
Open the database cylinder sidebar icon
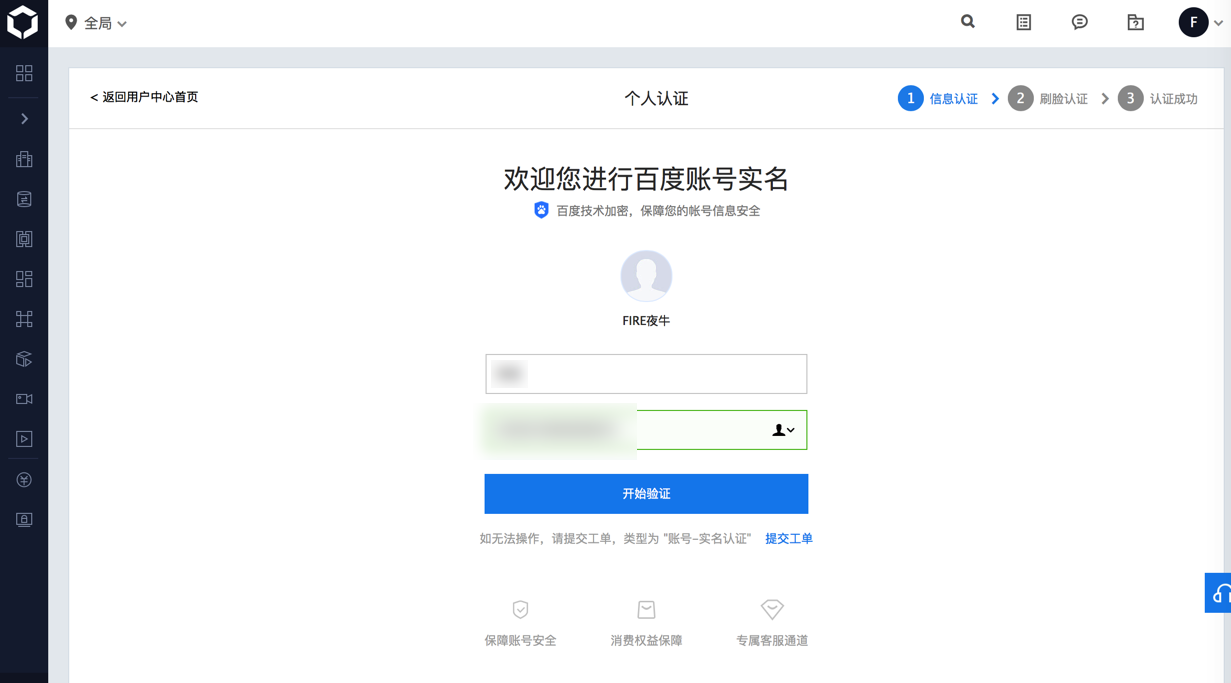click(24, 199)
